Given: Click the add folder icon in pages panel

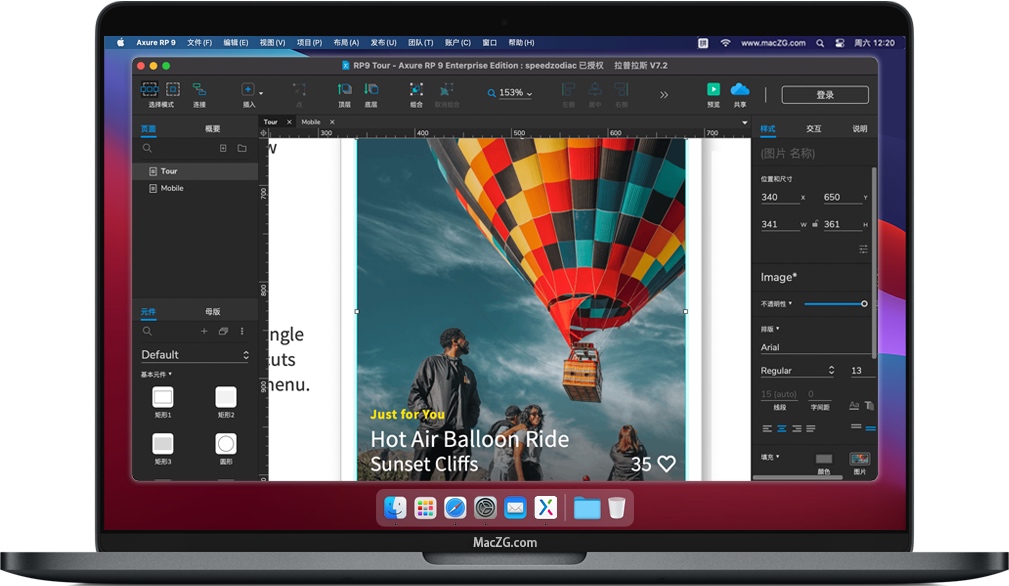Looking at the screenshot, I should pos(242,148).
